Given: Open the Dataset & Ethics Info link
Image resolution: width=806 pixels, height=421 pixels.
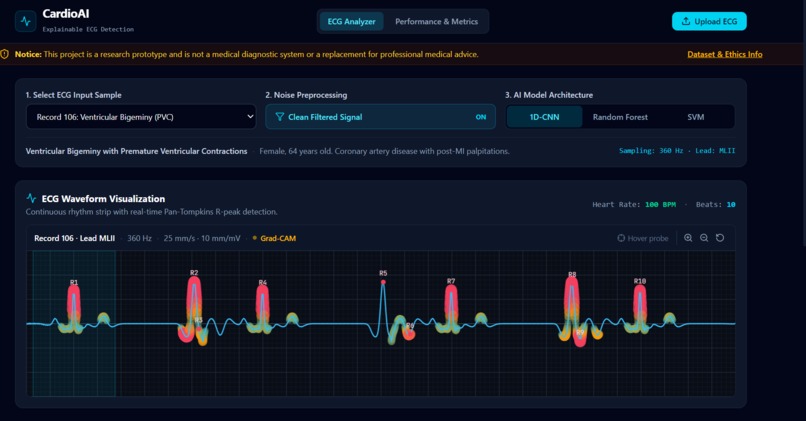Looking at the screenshot, I should [x=725, y=54].
